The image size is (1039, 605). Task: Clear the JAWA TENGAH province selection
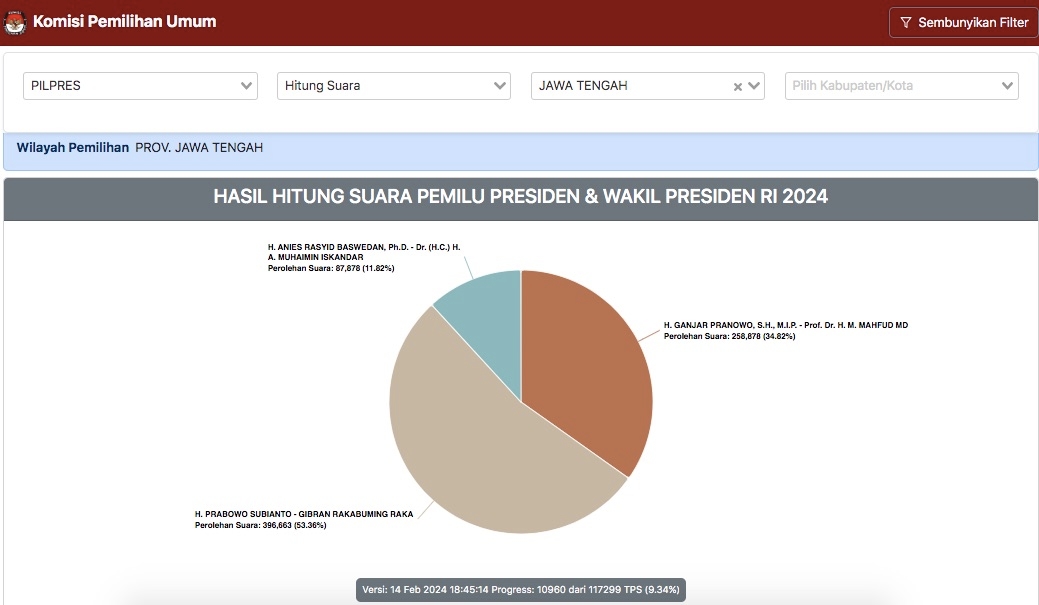click(738, 87)
